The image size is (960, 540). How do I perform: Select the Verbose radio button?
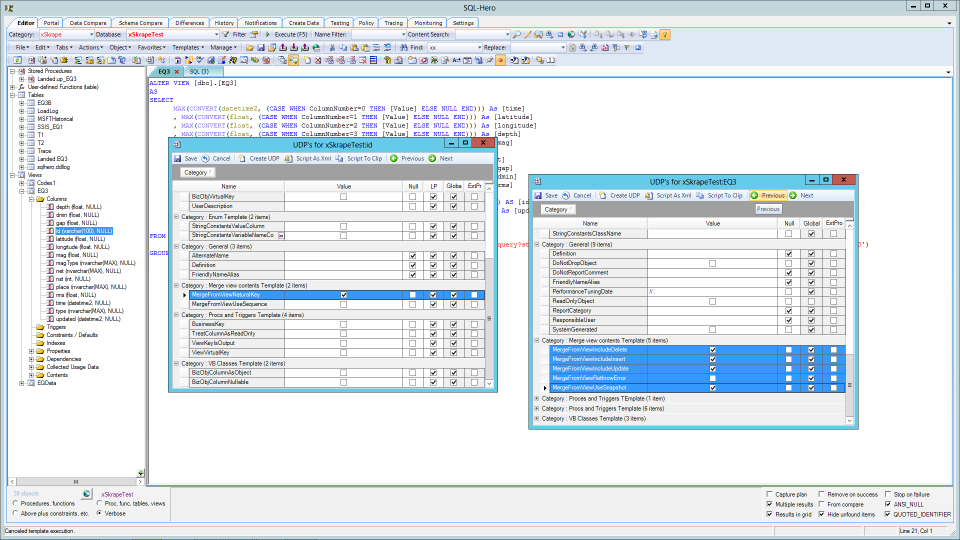[x=99, y=513]
